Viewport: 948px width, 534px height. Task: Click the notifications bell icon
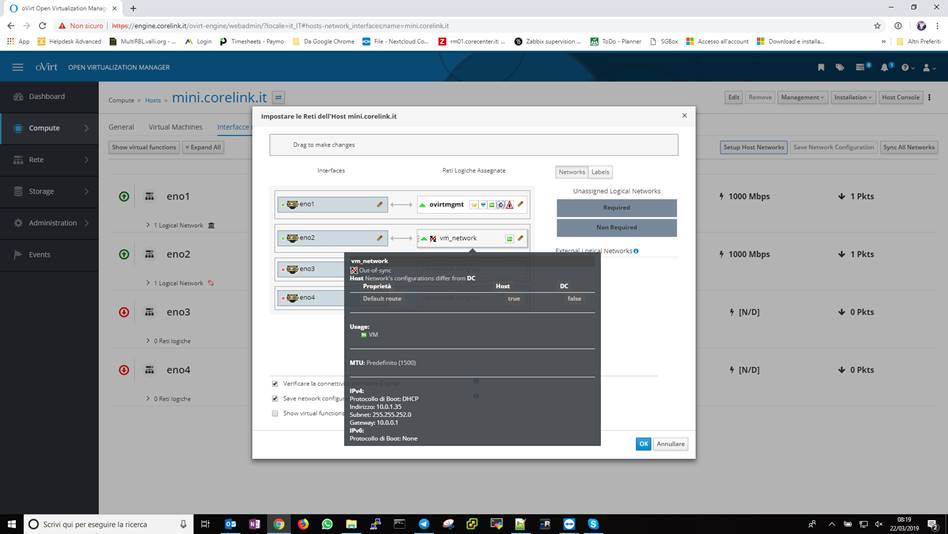[x=885, y=67]
